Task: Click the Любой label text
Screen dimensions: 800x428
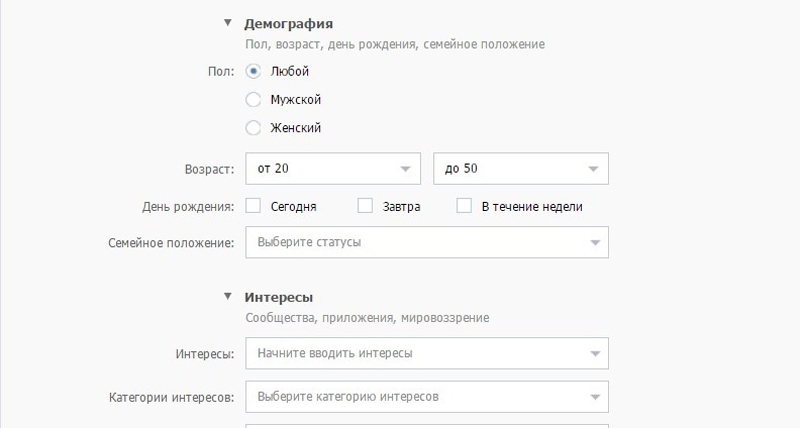Action: click(x=290, y=71)
